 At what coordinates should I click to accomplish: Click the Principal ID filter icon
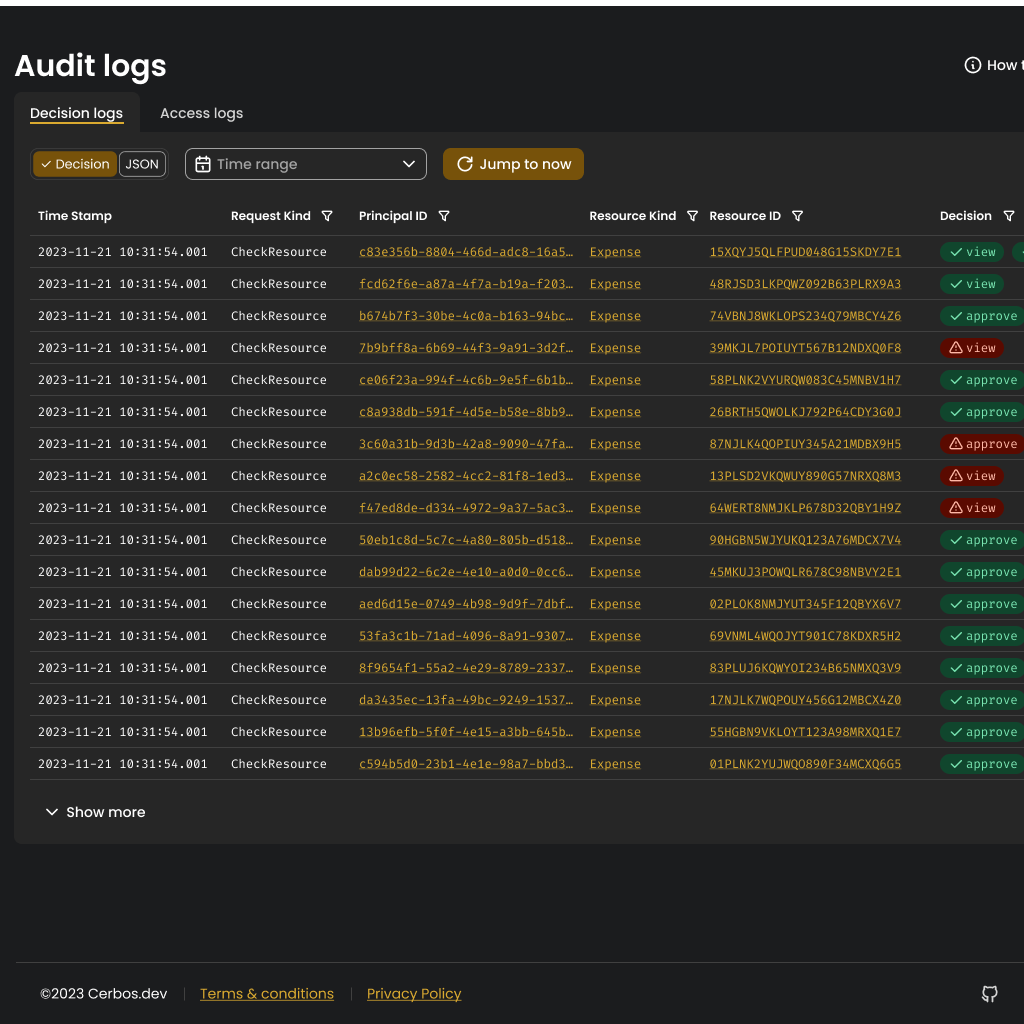444,216
